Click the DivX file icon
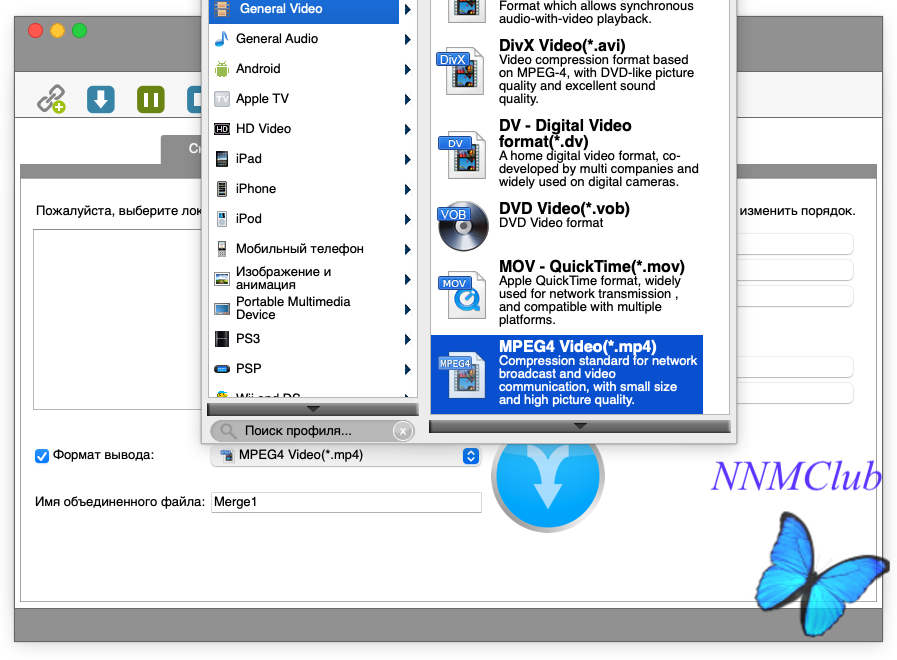This screenshot has height=660, width=897. pos(461,71)
